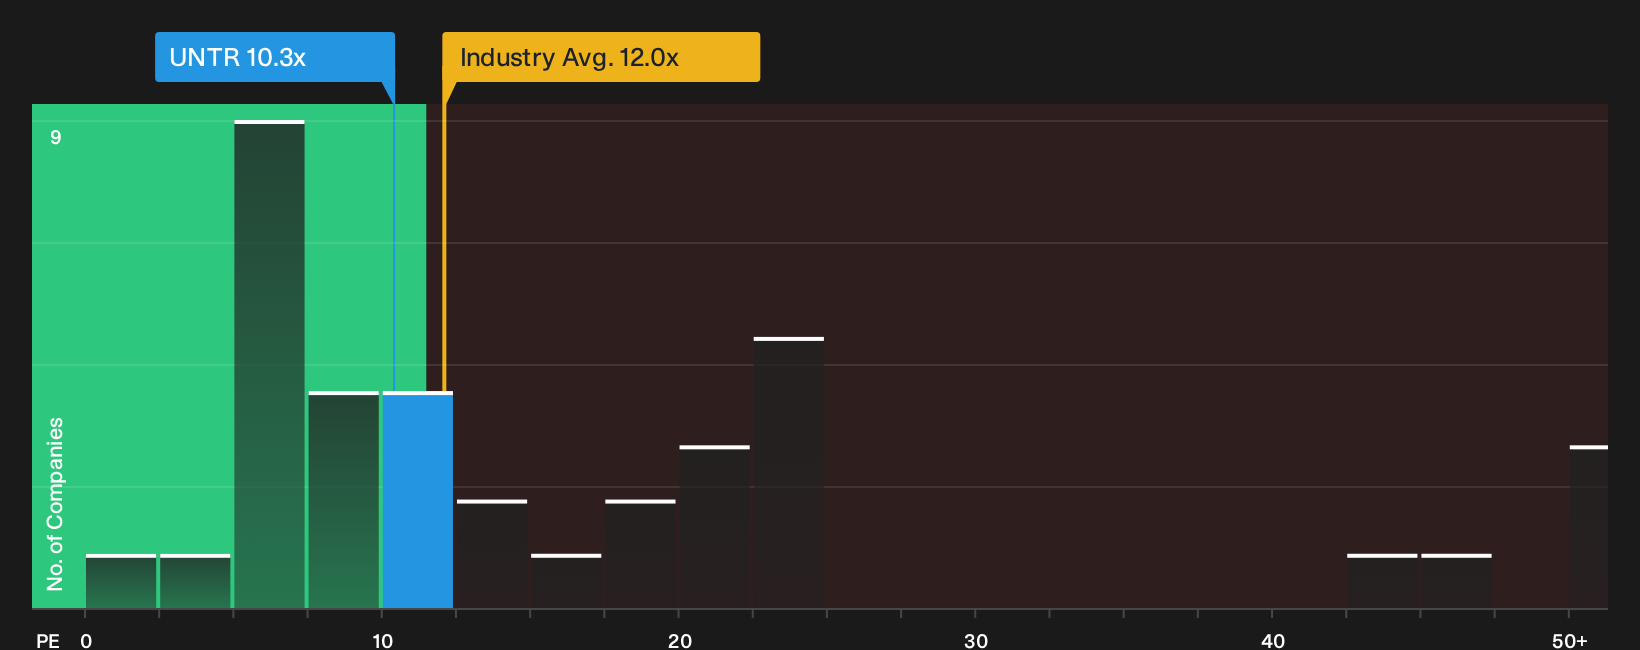Click the '9' y-axis value label
This screenshot has width=1640, height=650.
[56, 137]
